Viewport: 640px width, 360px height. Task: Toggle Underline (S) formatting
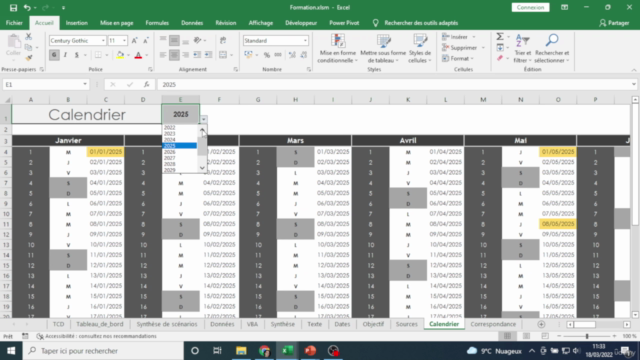[76, 55]
